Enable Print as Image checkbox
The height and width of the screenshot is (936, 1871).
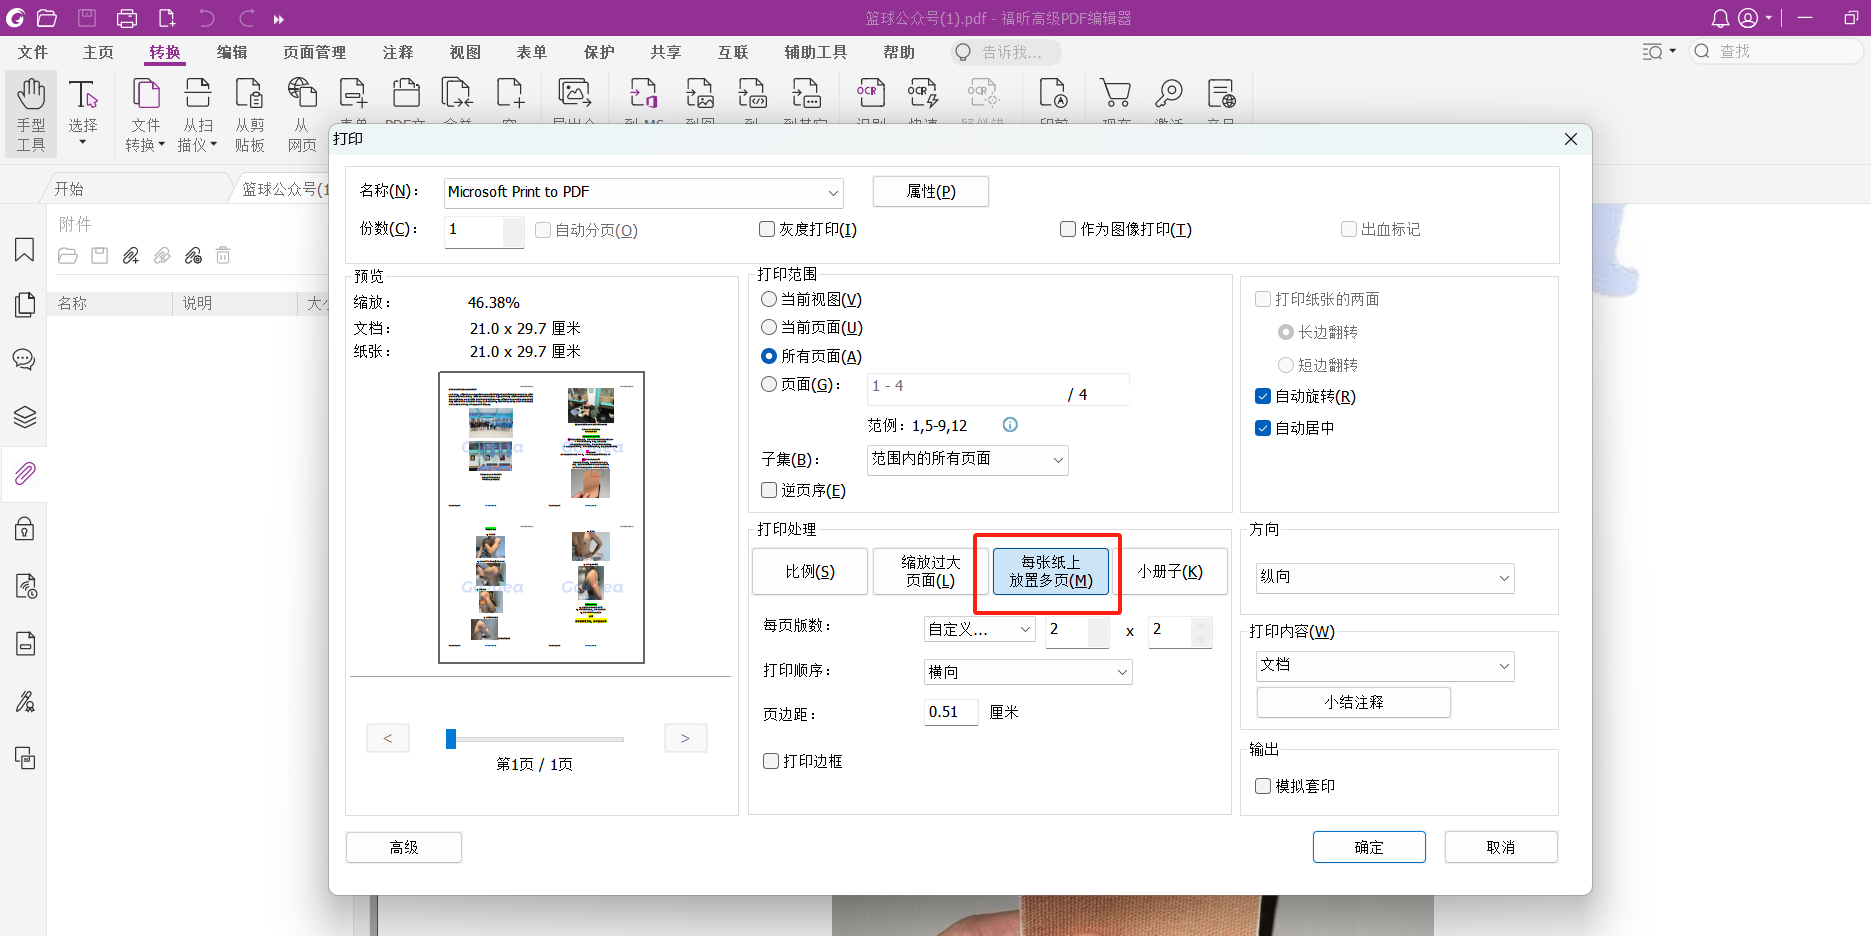click(x=1068, y=229)
